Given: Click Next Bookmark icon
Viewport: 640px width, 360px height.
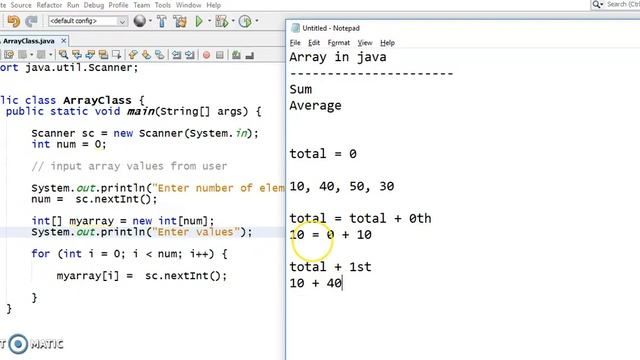Looking at the screenshot, I should 146,55.
